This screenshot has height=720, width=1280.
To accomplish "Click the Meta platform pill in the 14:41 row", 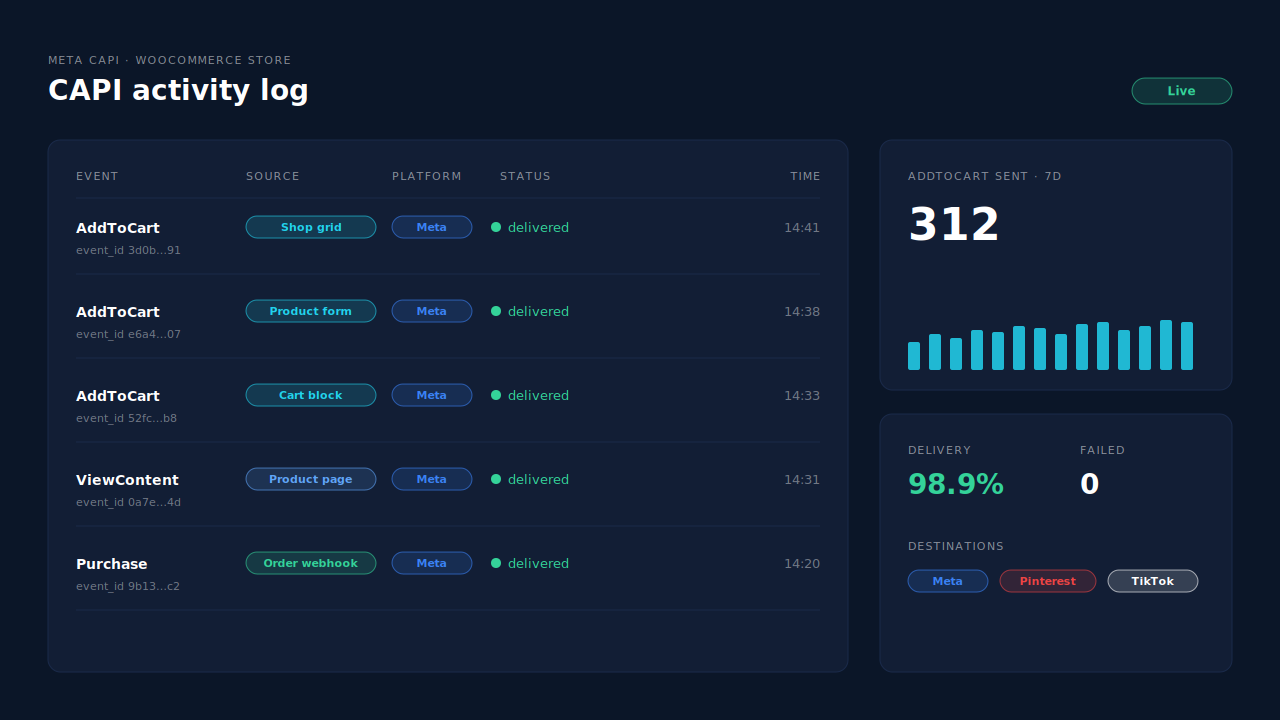I will coord(432,227).
